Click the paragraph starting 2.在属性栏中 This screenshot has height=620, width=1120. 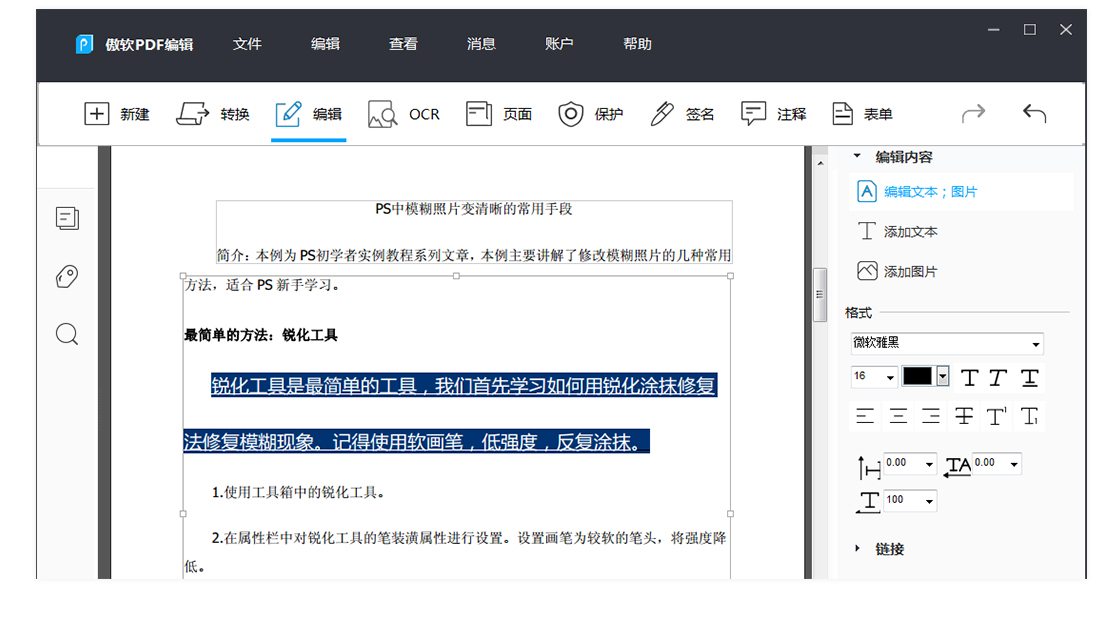[457, 551]
